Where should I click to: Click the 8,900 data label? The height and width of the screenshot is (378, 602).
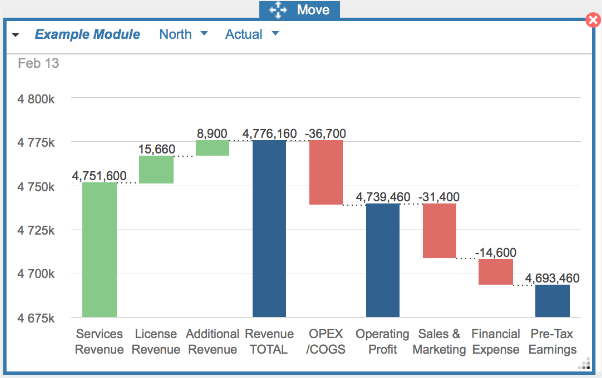coord(212,134)
